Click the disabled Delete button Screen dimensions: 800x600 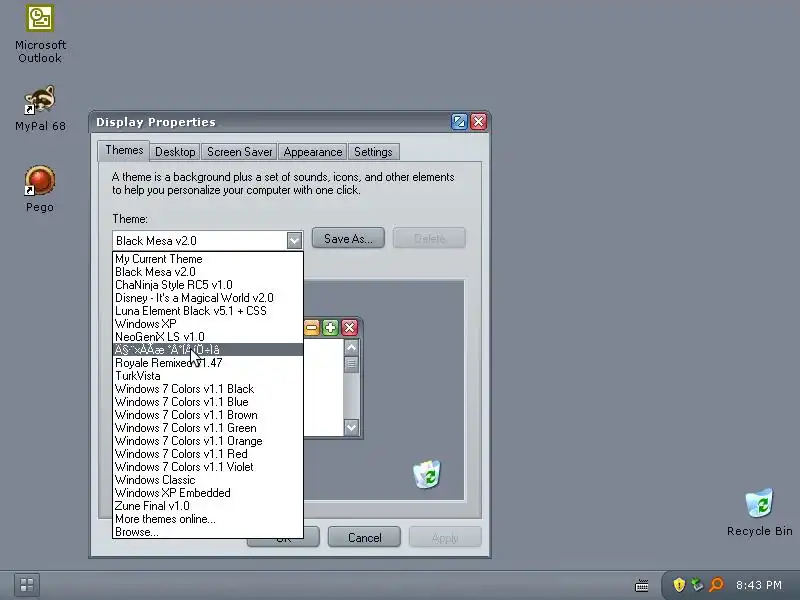click(x=429, y=238)
